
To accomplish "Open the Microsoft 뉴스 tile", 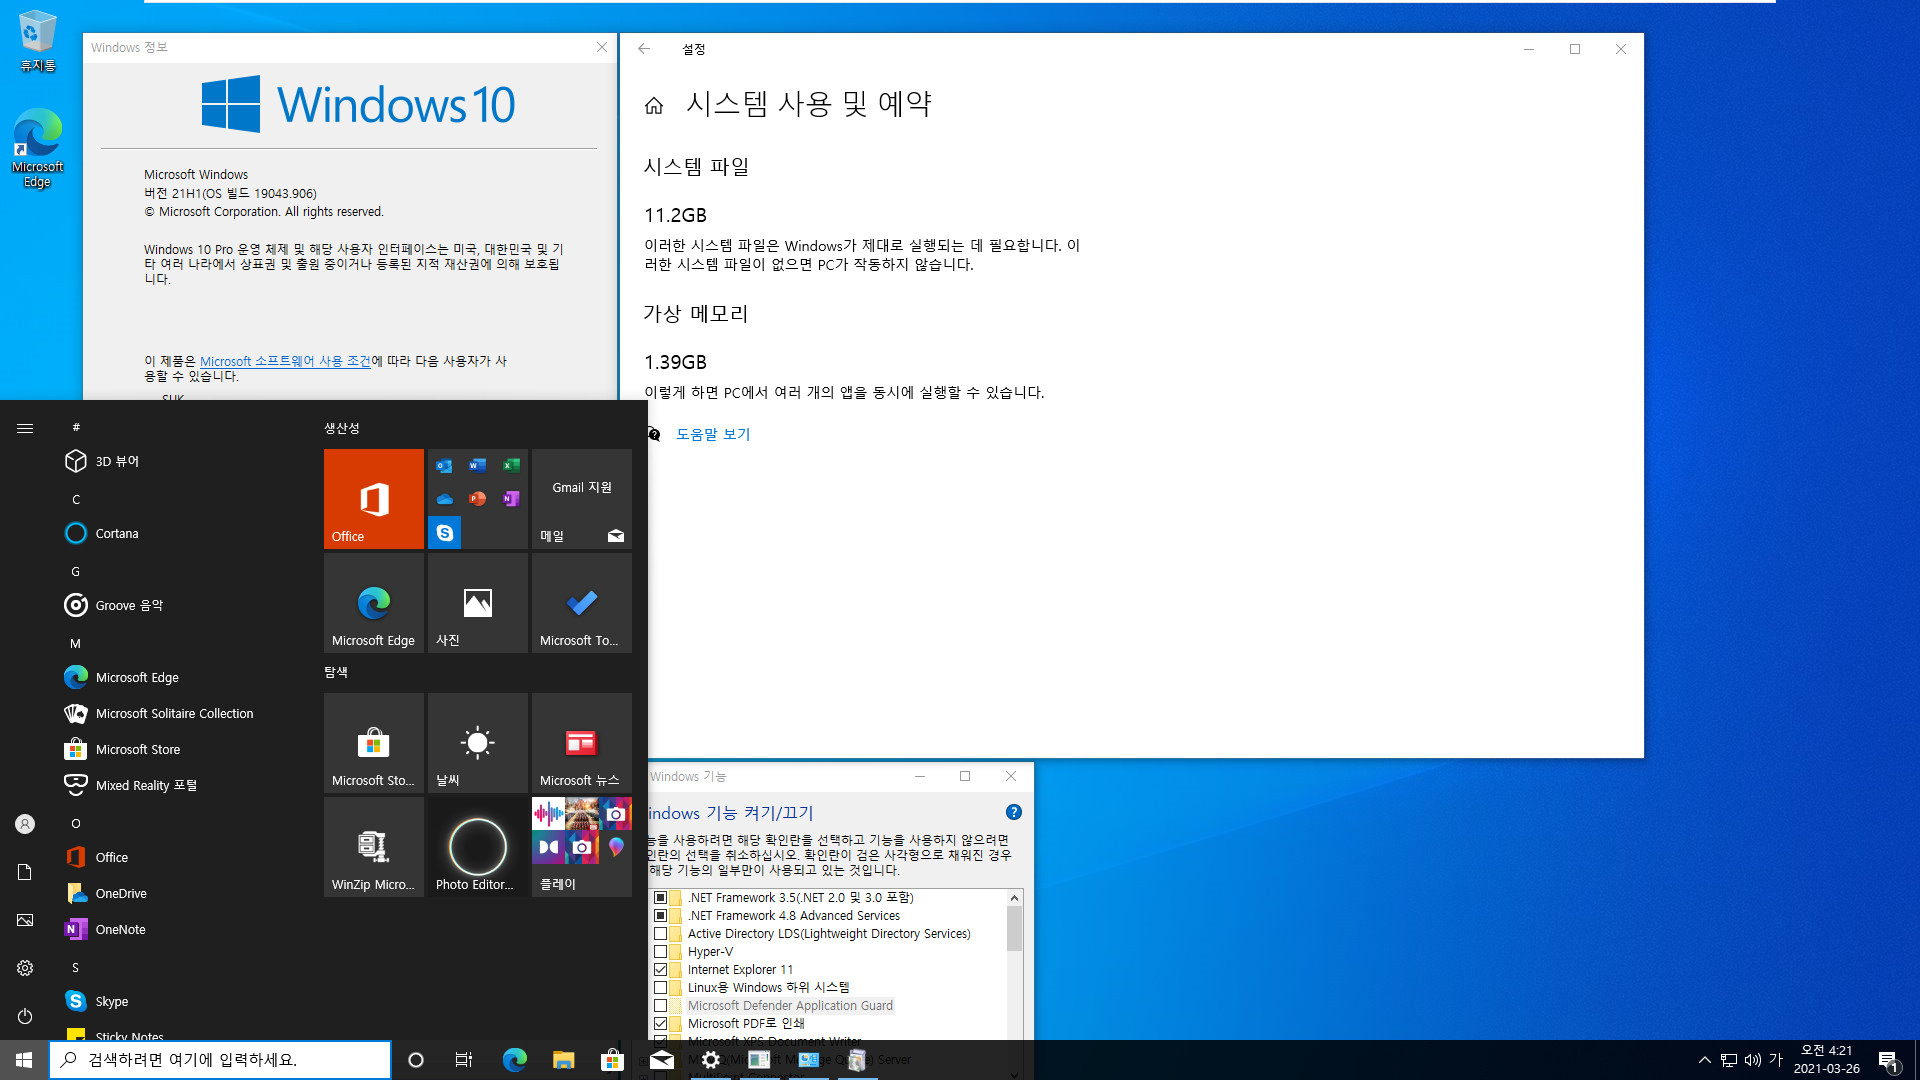I will click(x=582, y=742).
